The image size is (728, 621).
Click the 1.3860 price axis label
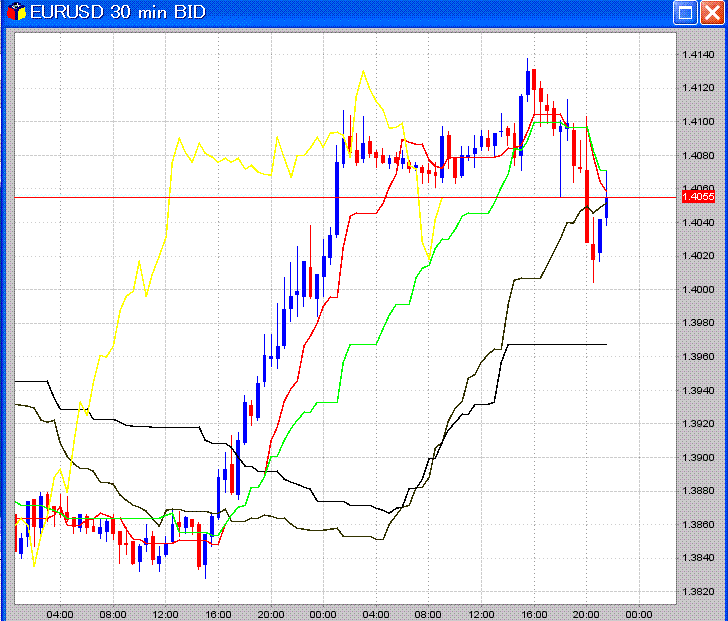698,525
